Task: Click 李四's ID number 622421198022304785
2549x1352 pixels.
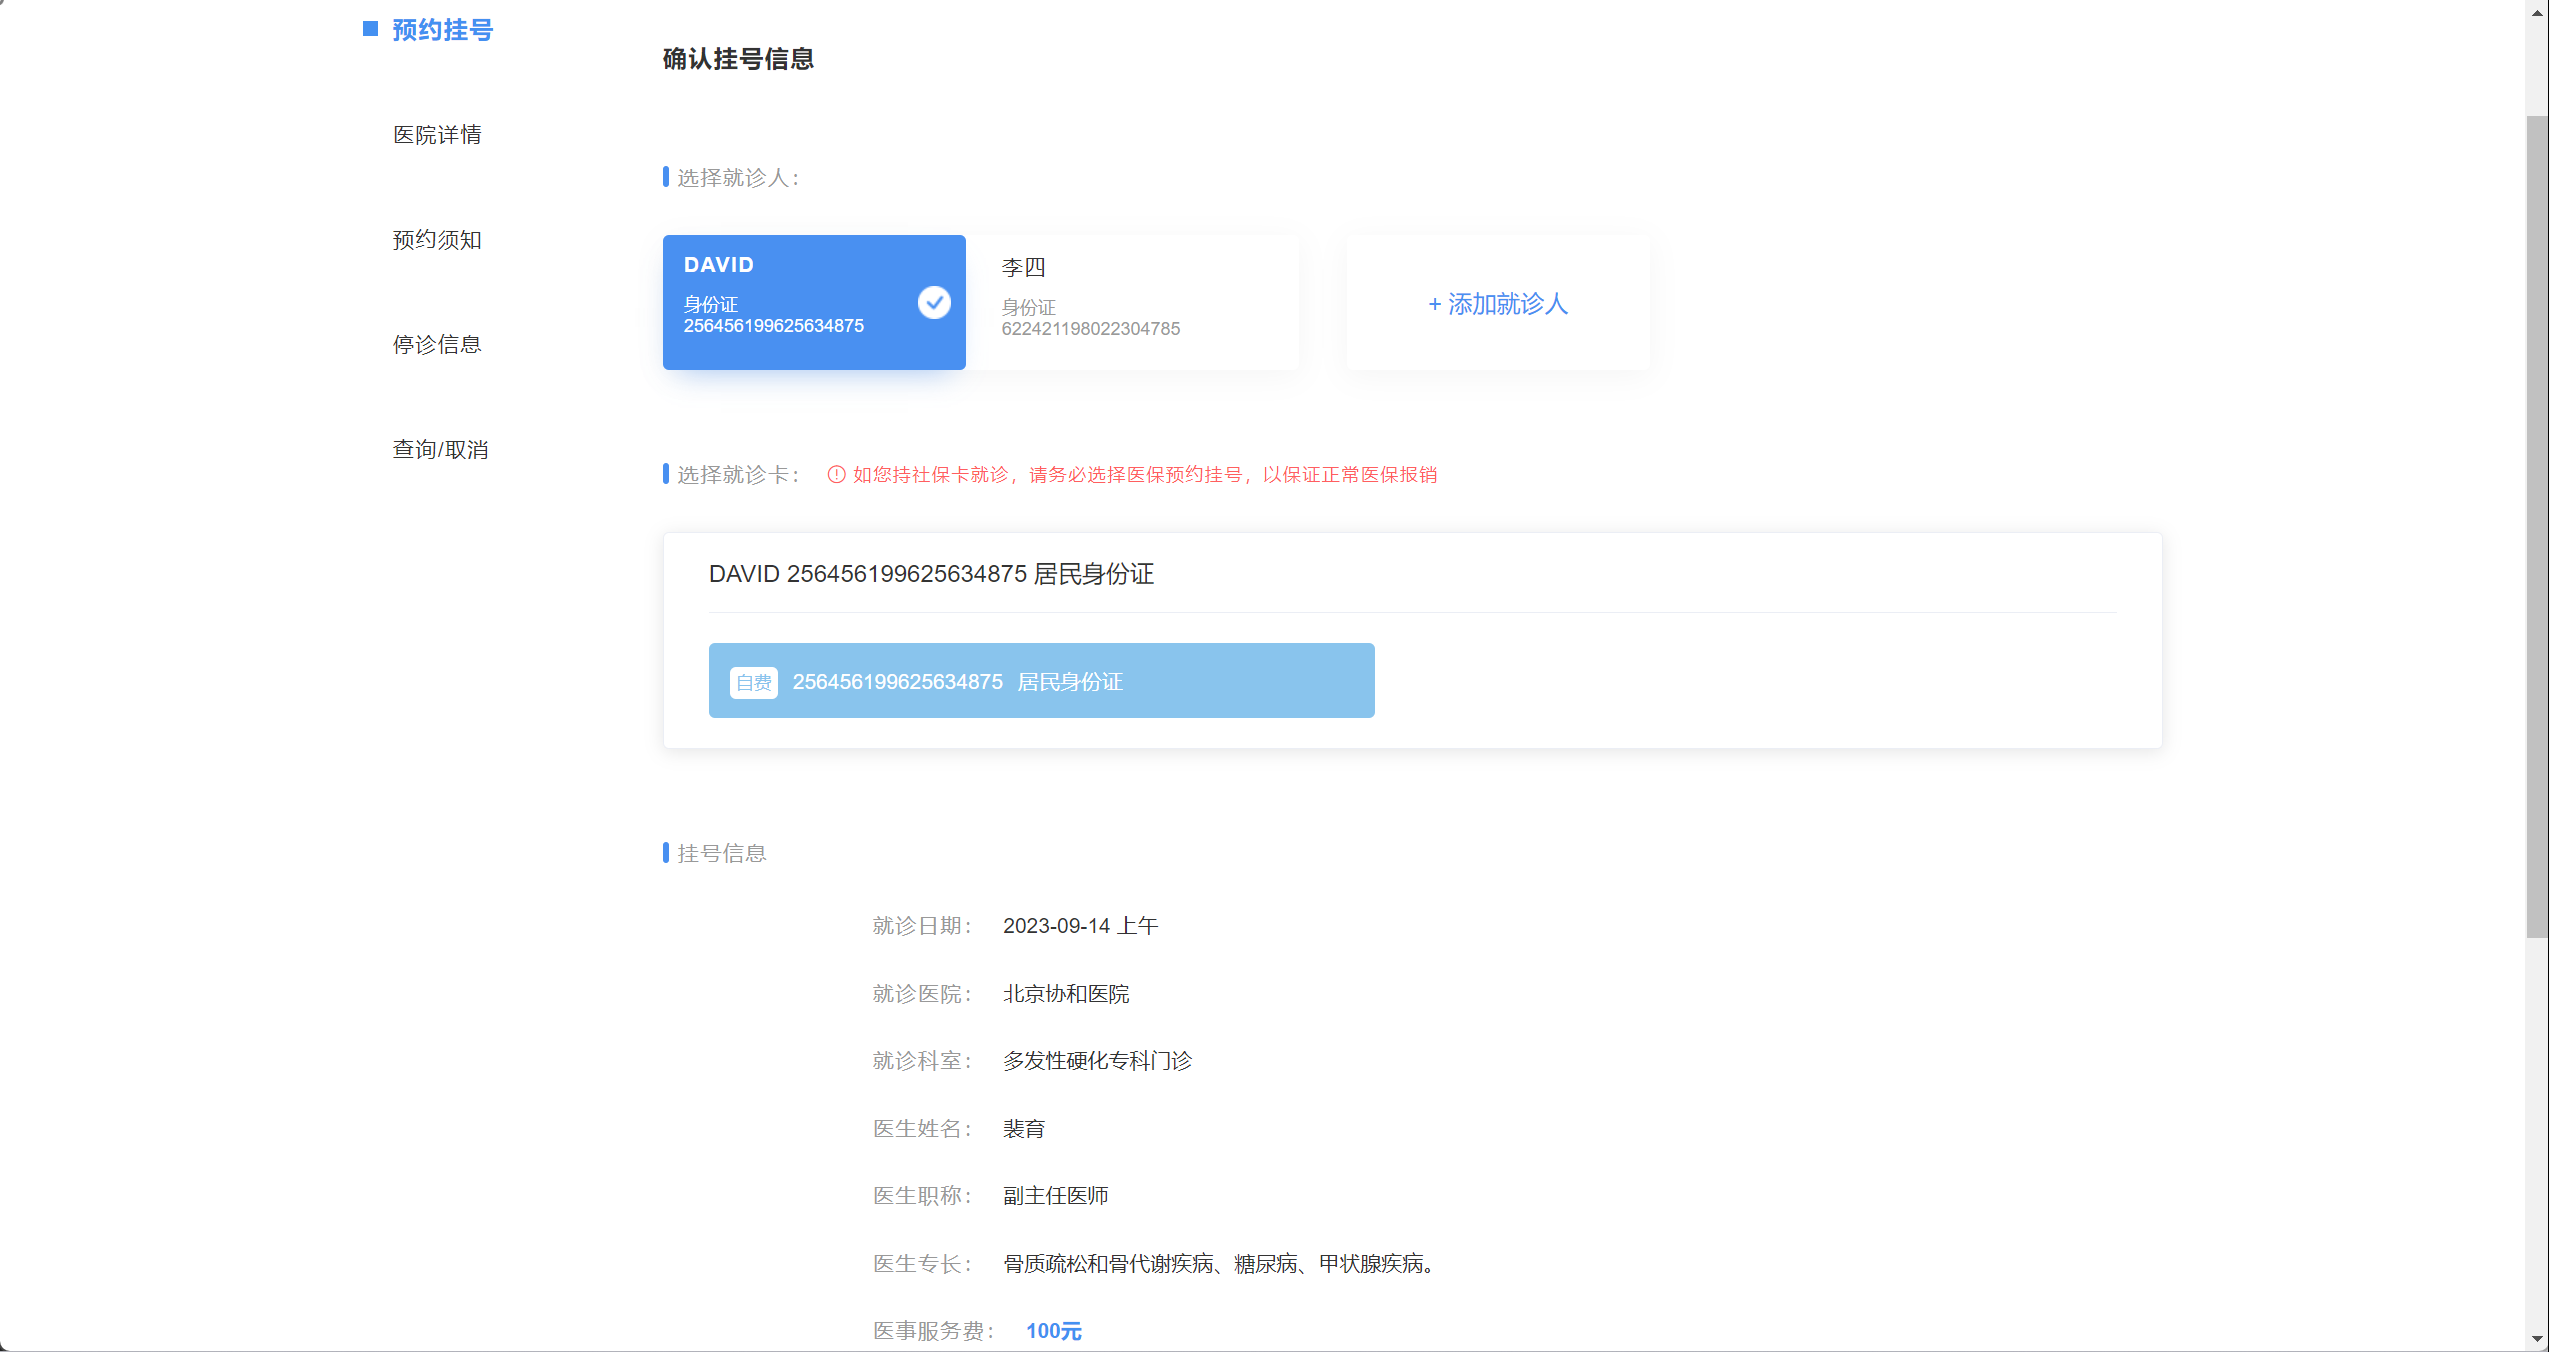Action: coord(1090,329)
